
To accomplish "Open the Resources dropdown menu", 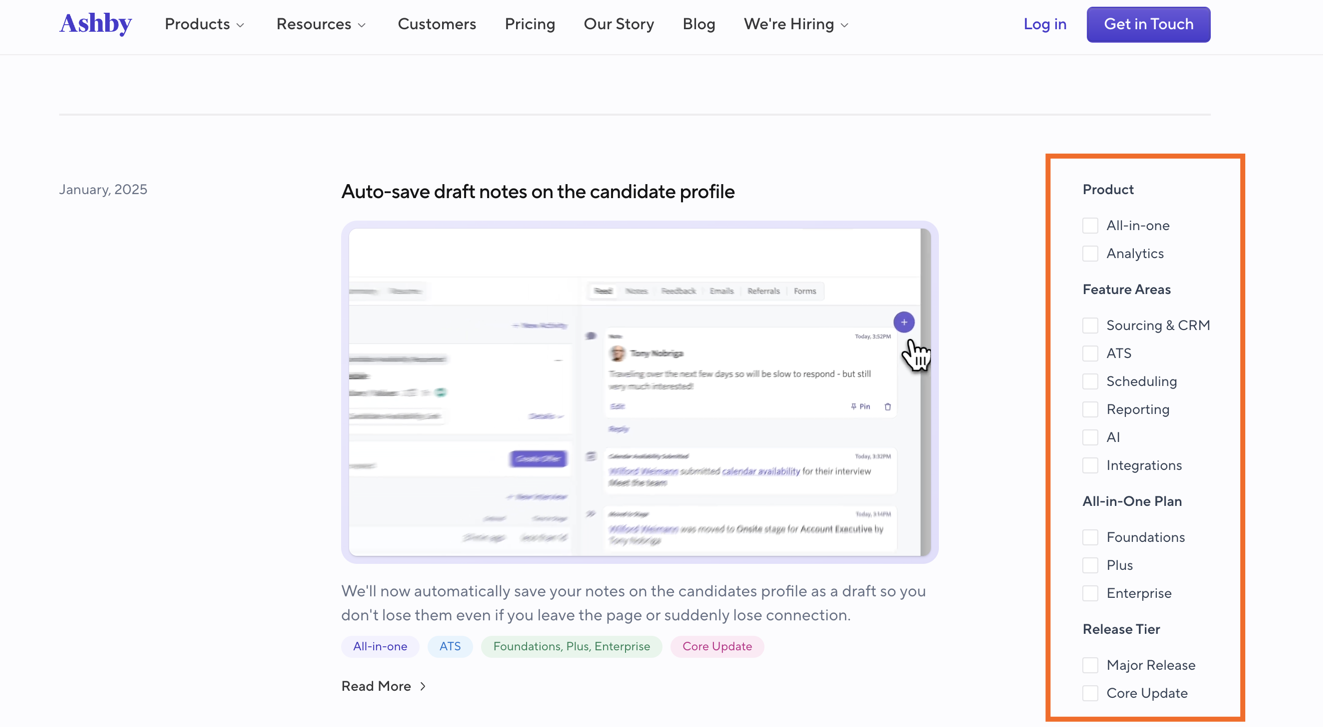I will (321, 24).
